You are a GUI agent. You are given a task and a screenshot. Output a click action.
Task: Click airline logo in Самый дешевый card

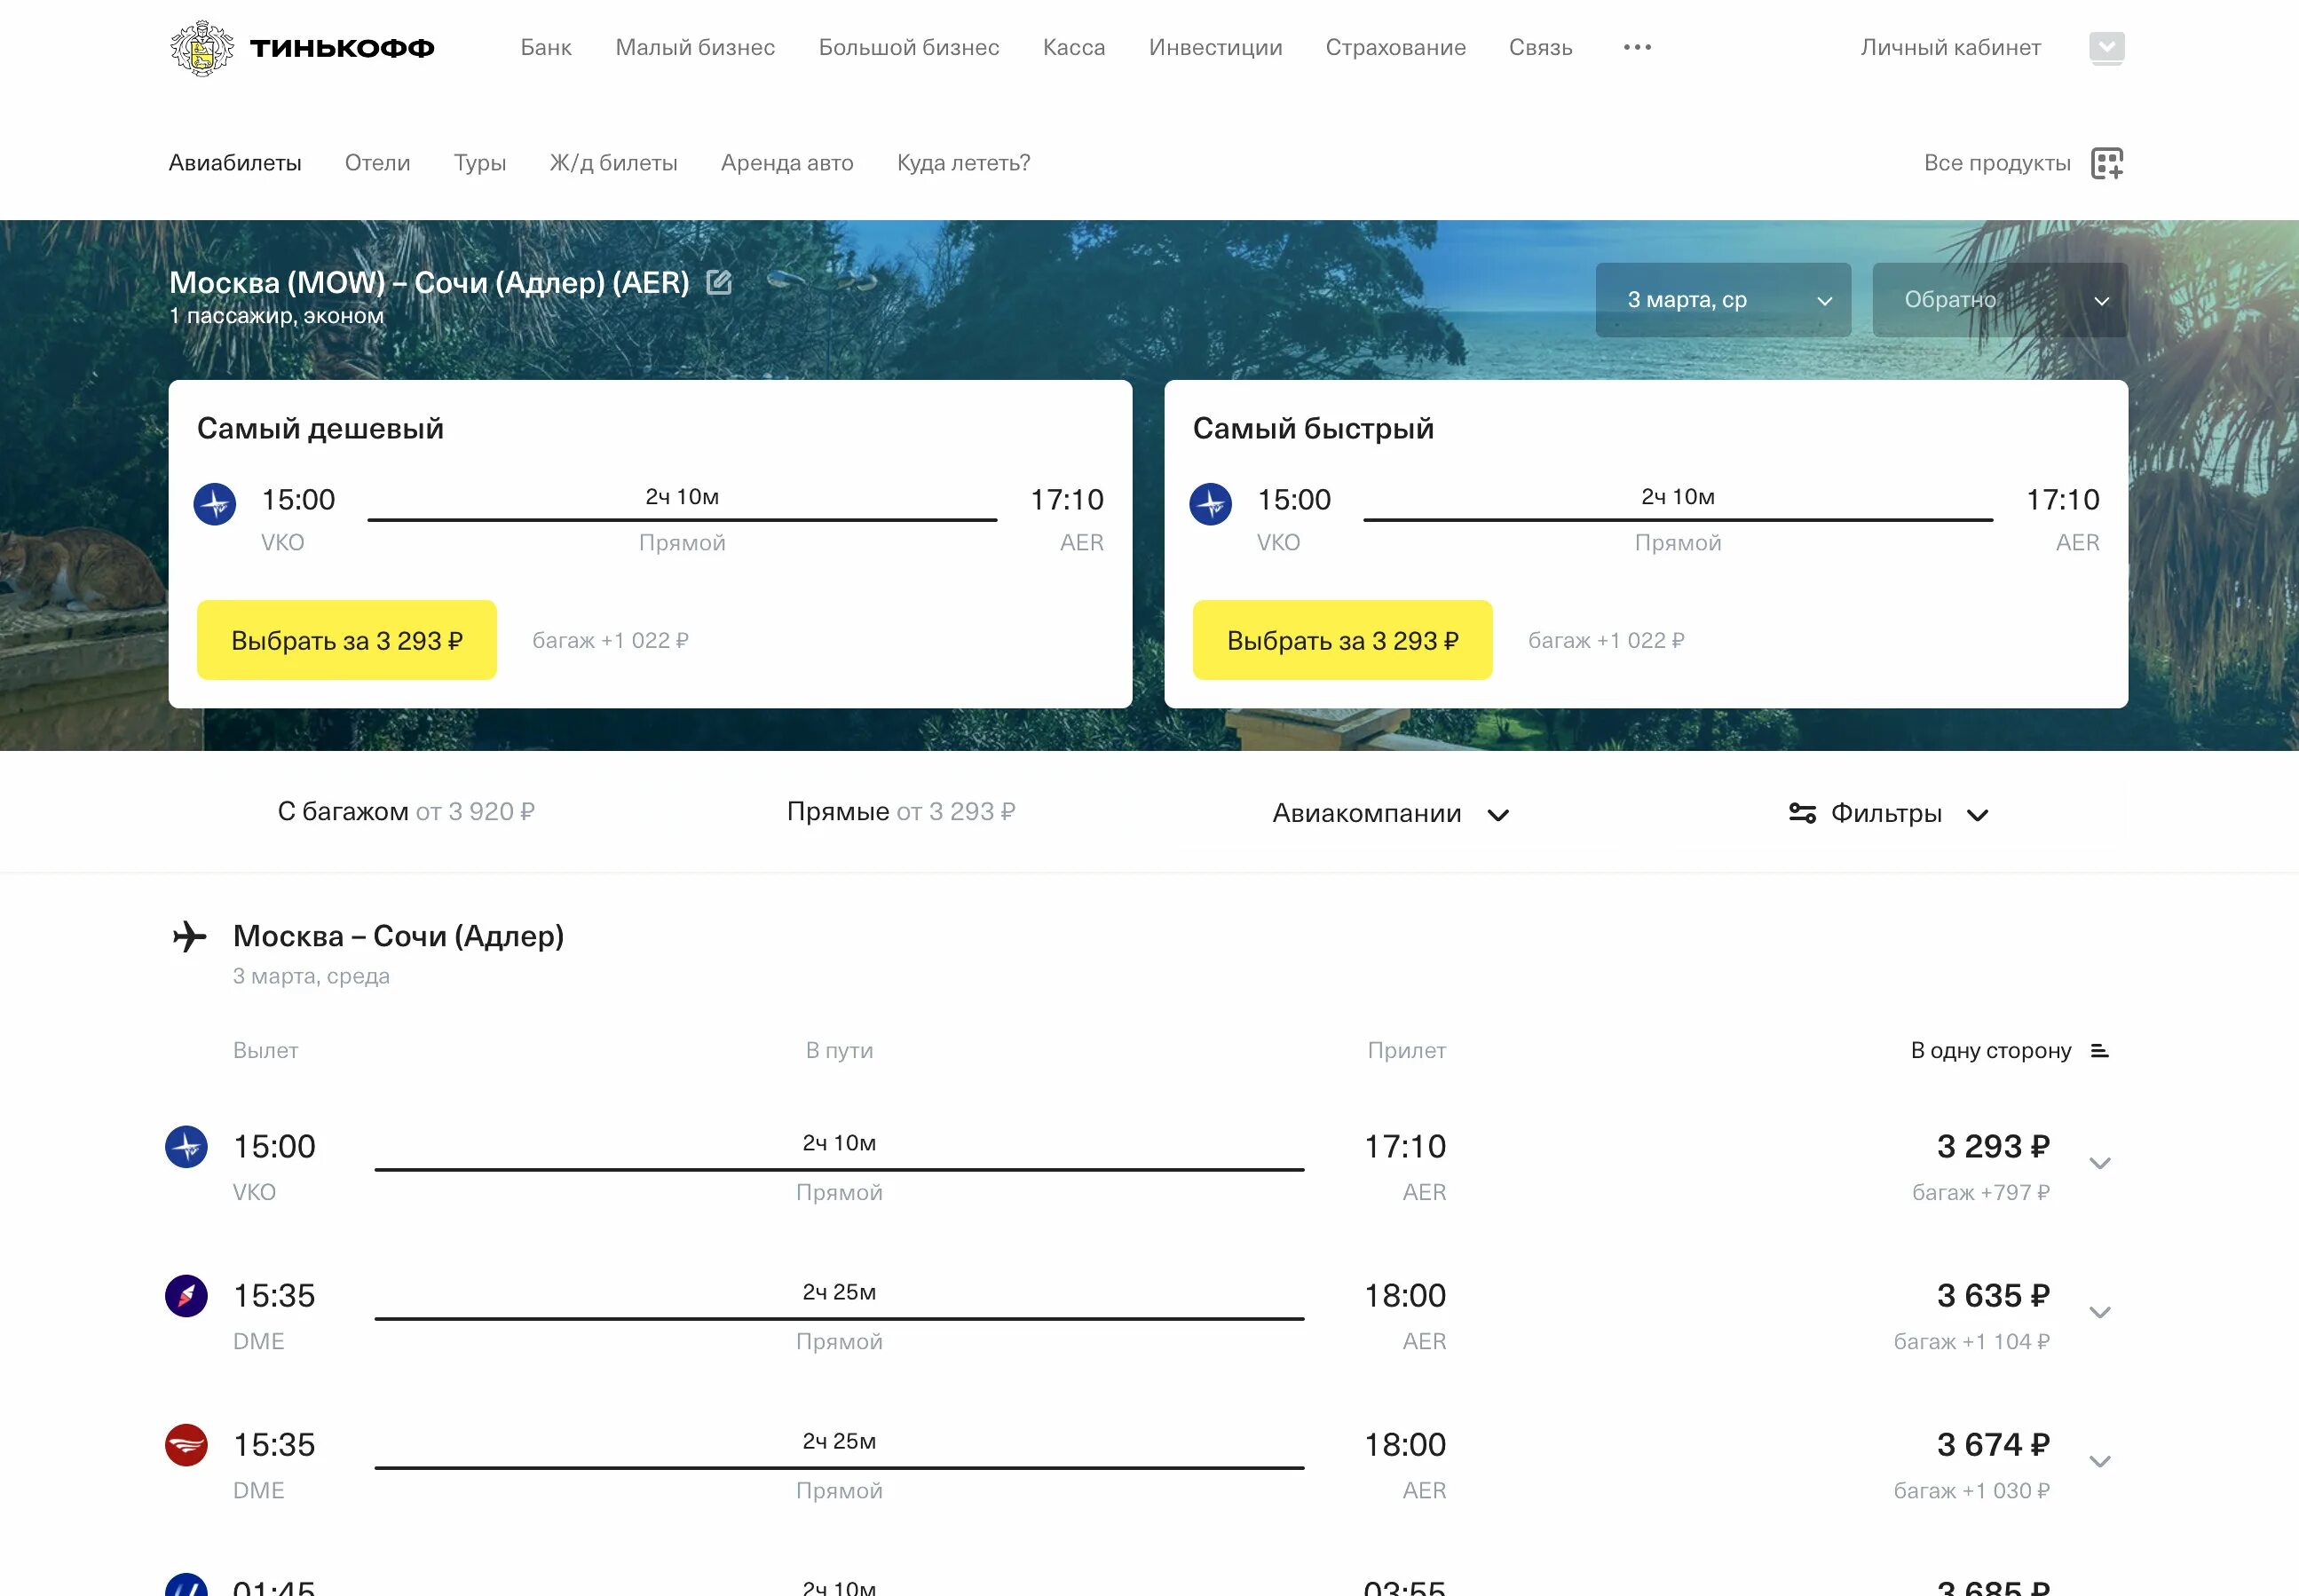pos(215,504)
